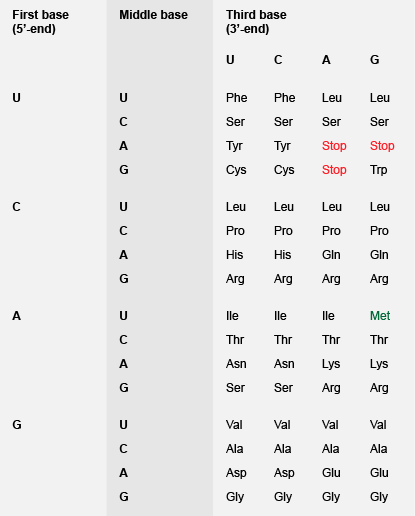The image size is (415, 516).
Task: Click the first Cys cell
Action: (236, 170)
